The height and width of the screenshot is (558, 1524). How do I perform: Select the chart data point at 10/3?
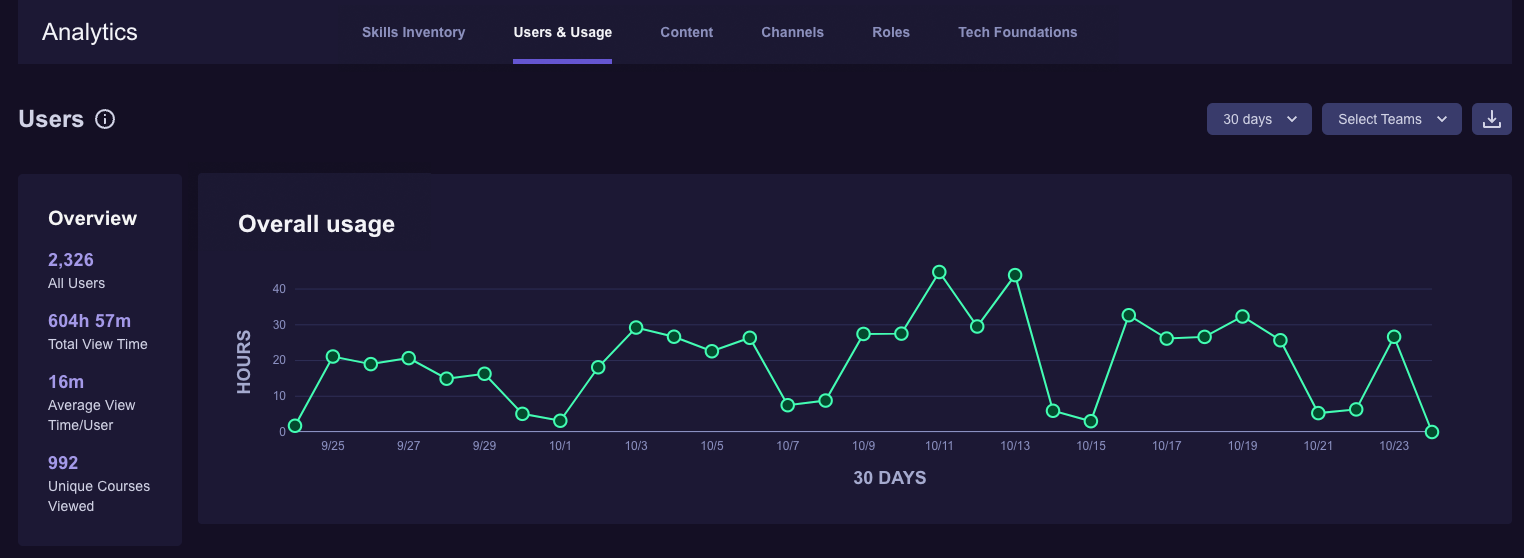click(x=636, y=328)
